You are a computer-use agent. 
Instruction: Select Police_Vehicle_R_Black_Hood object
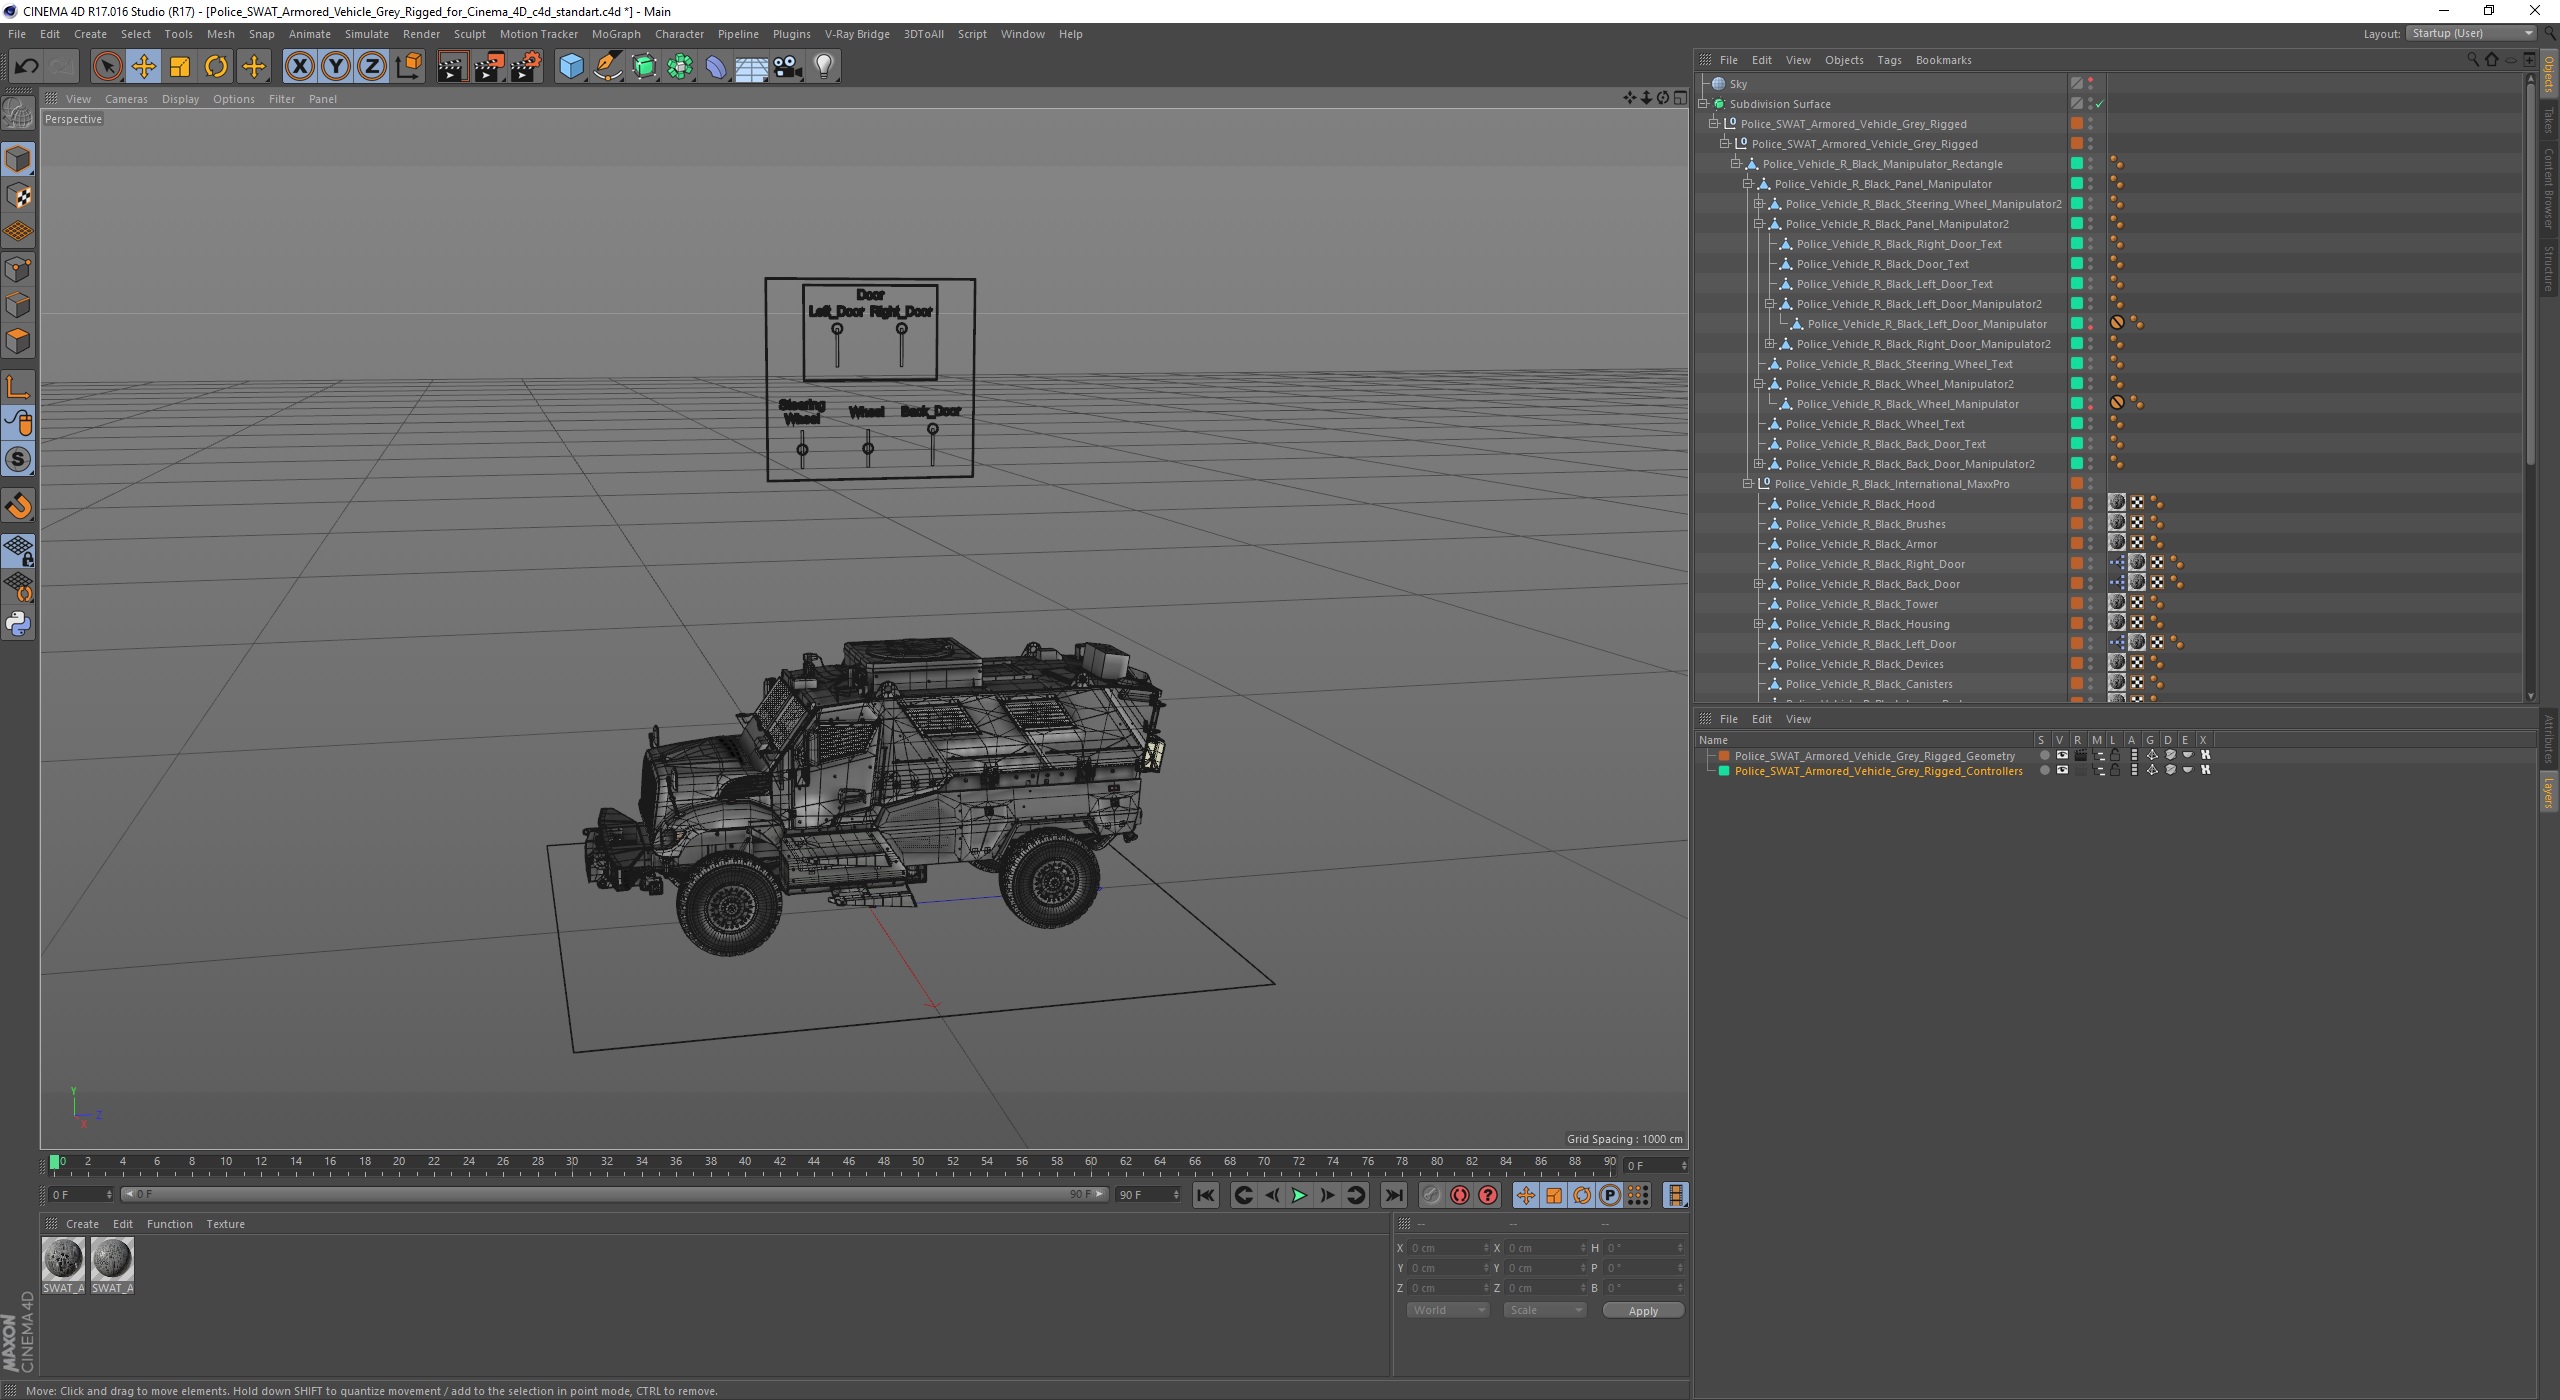pos(1860,504)
